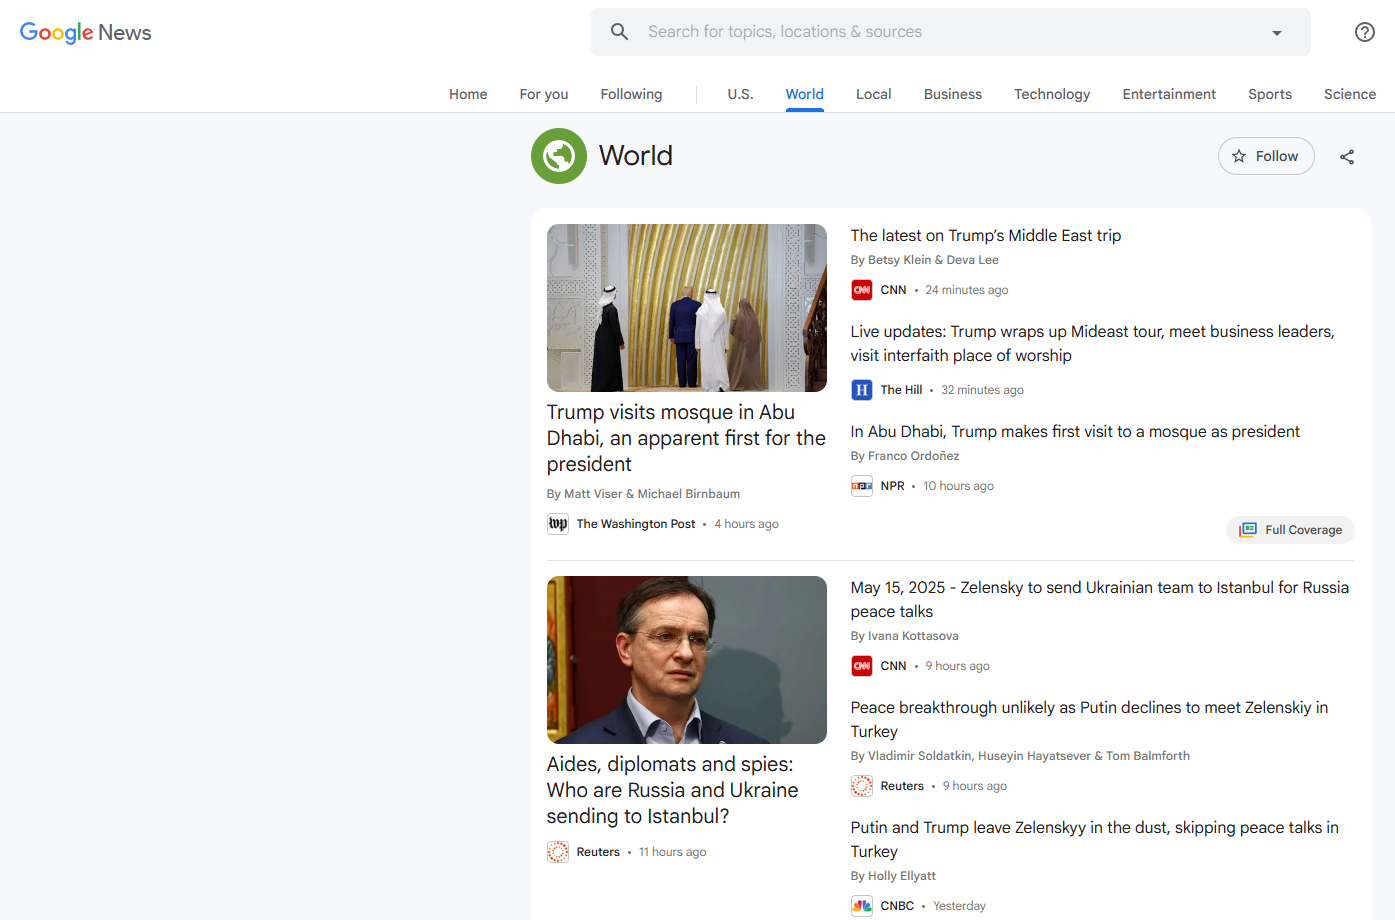Click the Google News logo
Image resolution: width=1395 pixels, height=920 pixels.
click(86, 32)
